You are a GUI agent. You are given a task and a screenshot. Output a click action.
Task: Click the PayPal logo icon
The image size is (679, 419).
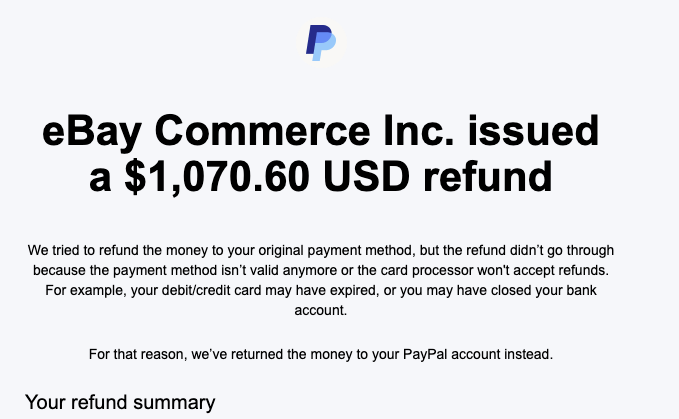click(321, 42)
